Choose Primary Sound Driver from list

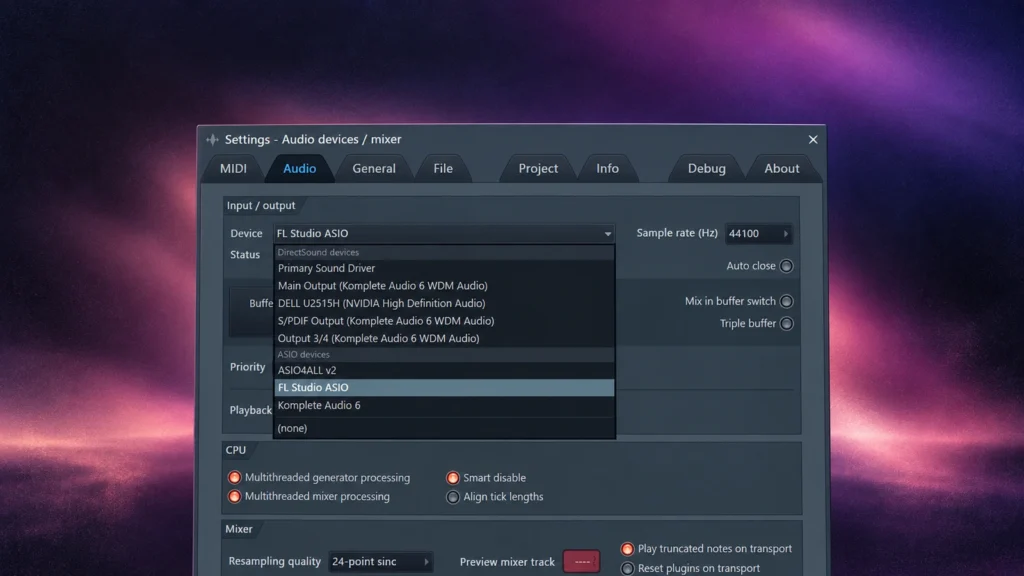coord(444,268)
